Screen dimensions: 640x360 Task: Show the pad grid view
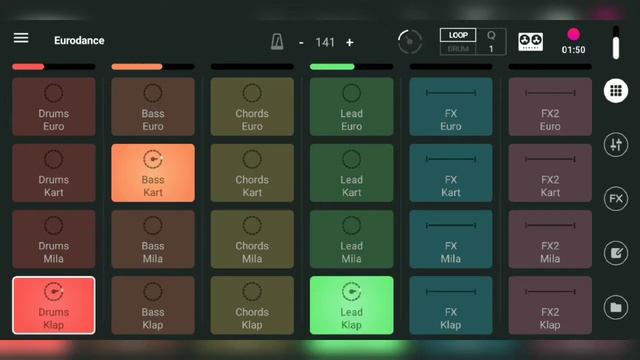[616, 91]
